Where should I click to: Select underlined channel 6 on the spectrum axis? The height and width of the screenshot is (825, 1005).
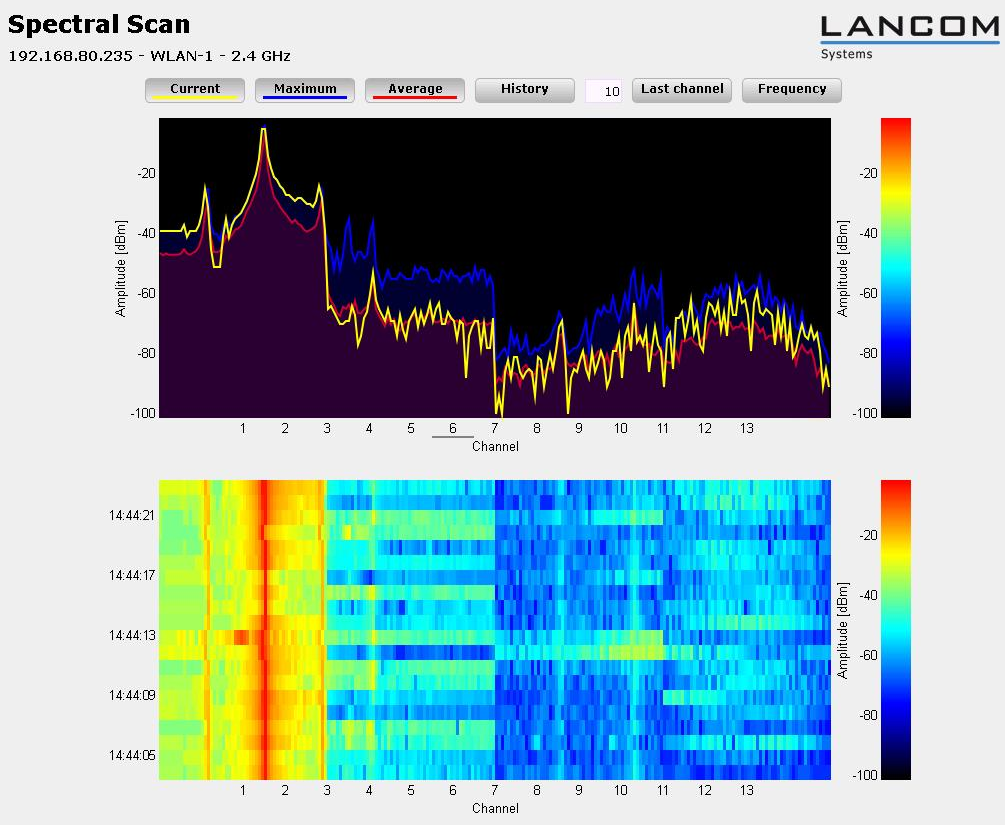(x=452, y=429)
